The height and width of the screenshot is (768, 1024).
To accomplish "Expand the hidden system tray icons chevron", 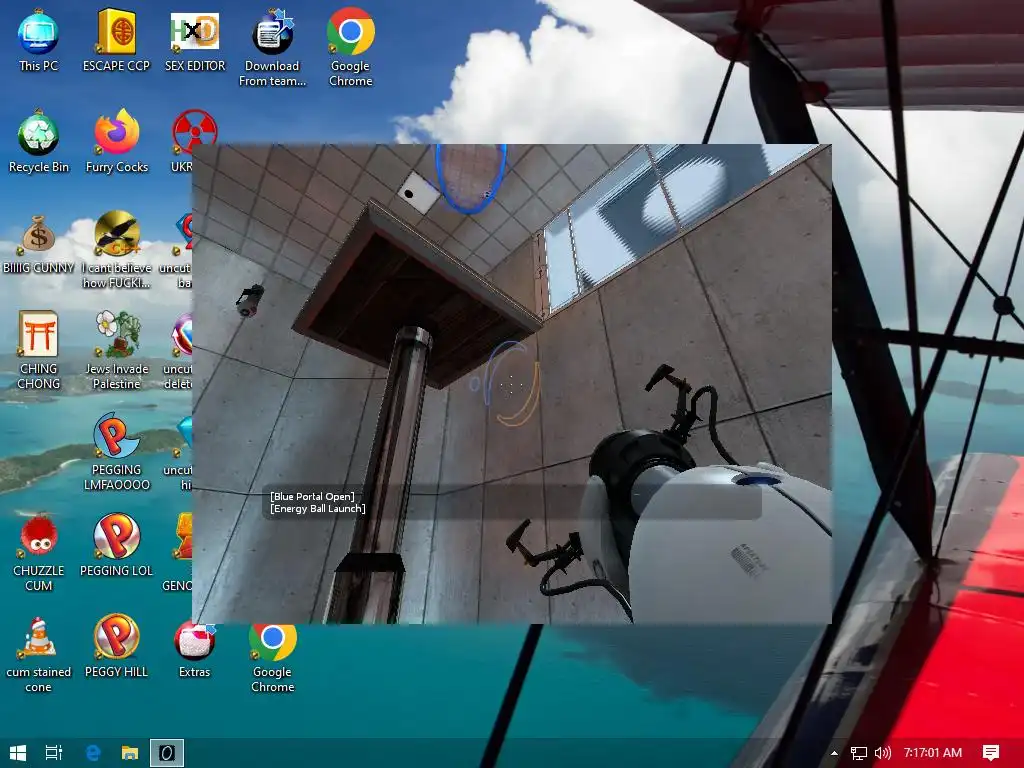I will 834,753.
